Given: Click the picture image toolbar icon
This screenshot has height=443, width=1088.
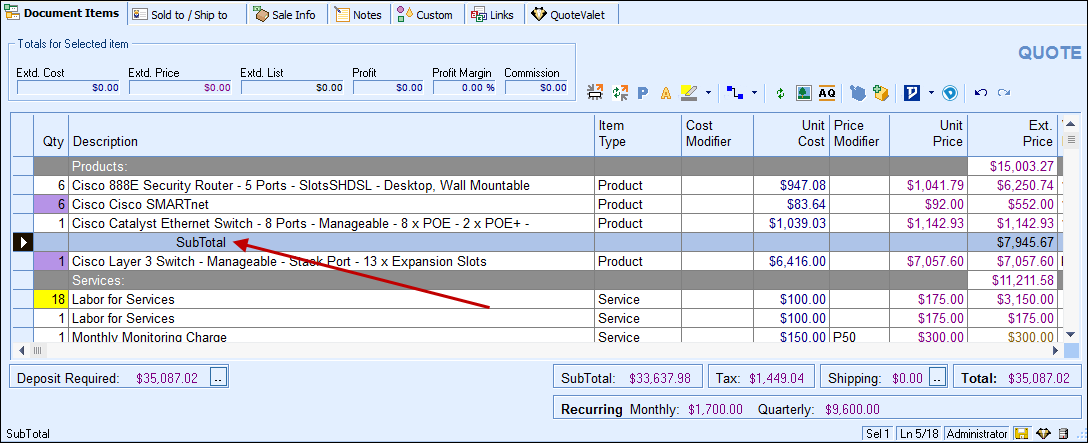Looking at the screenshot, I should [x=803, y=93].
